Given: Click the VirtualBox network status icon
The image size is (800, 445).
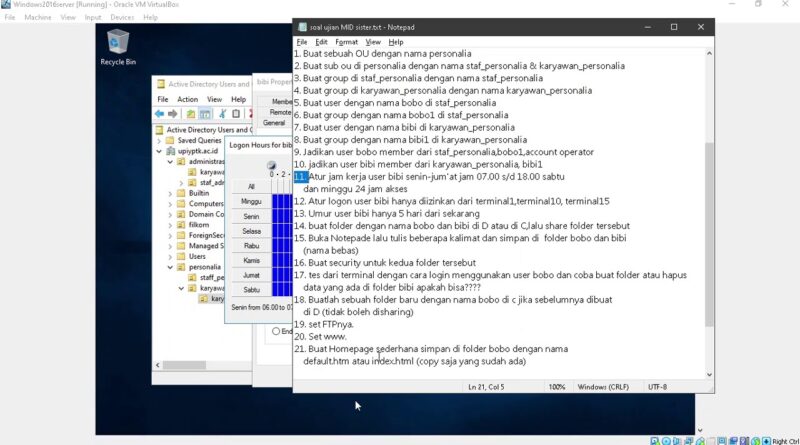Looking at the screenshot, I should (x=688, y=441).
